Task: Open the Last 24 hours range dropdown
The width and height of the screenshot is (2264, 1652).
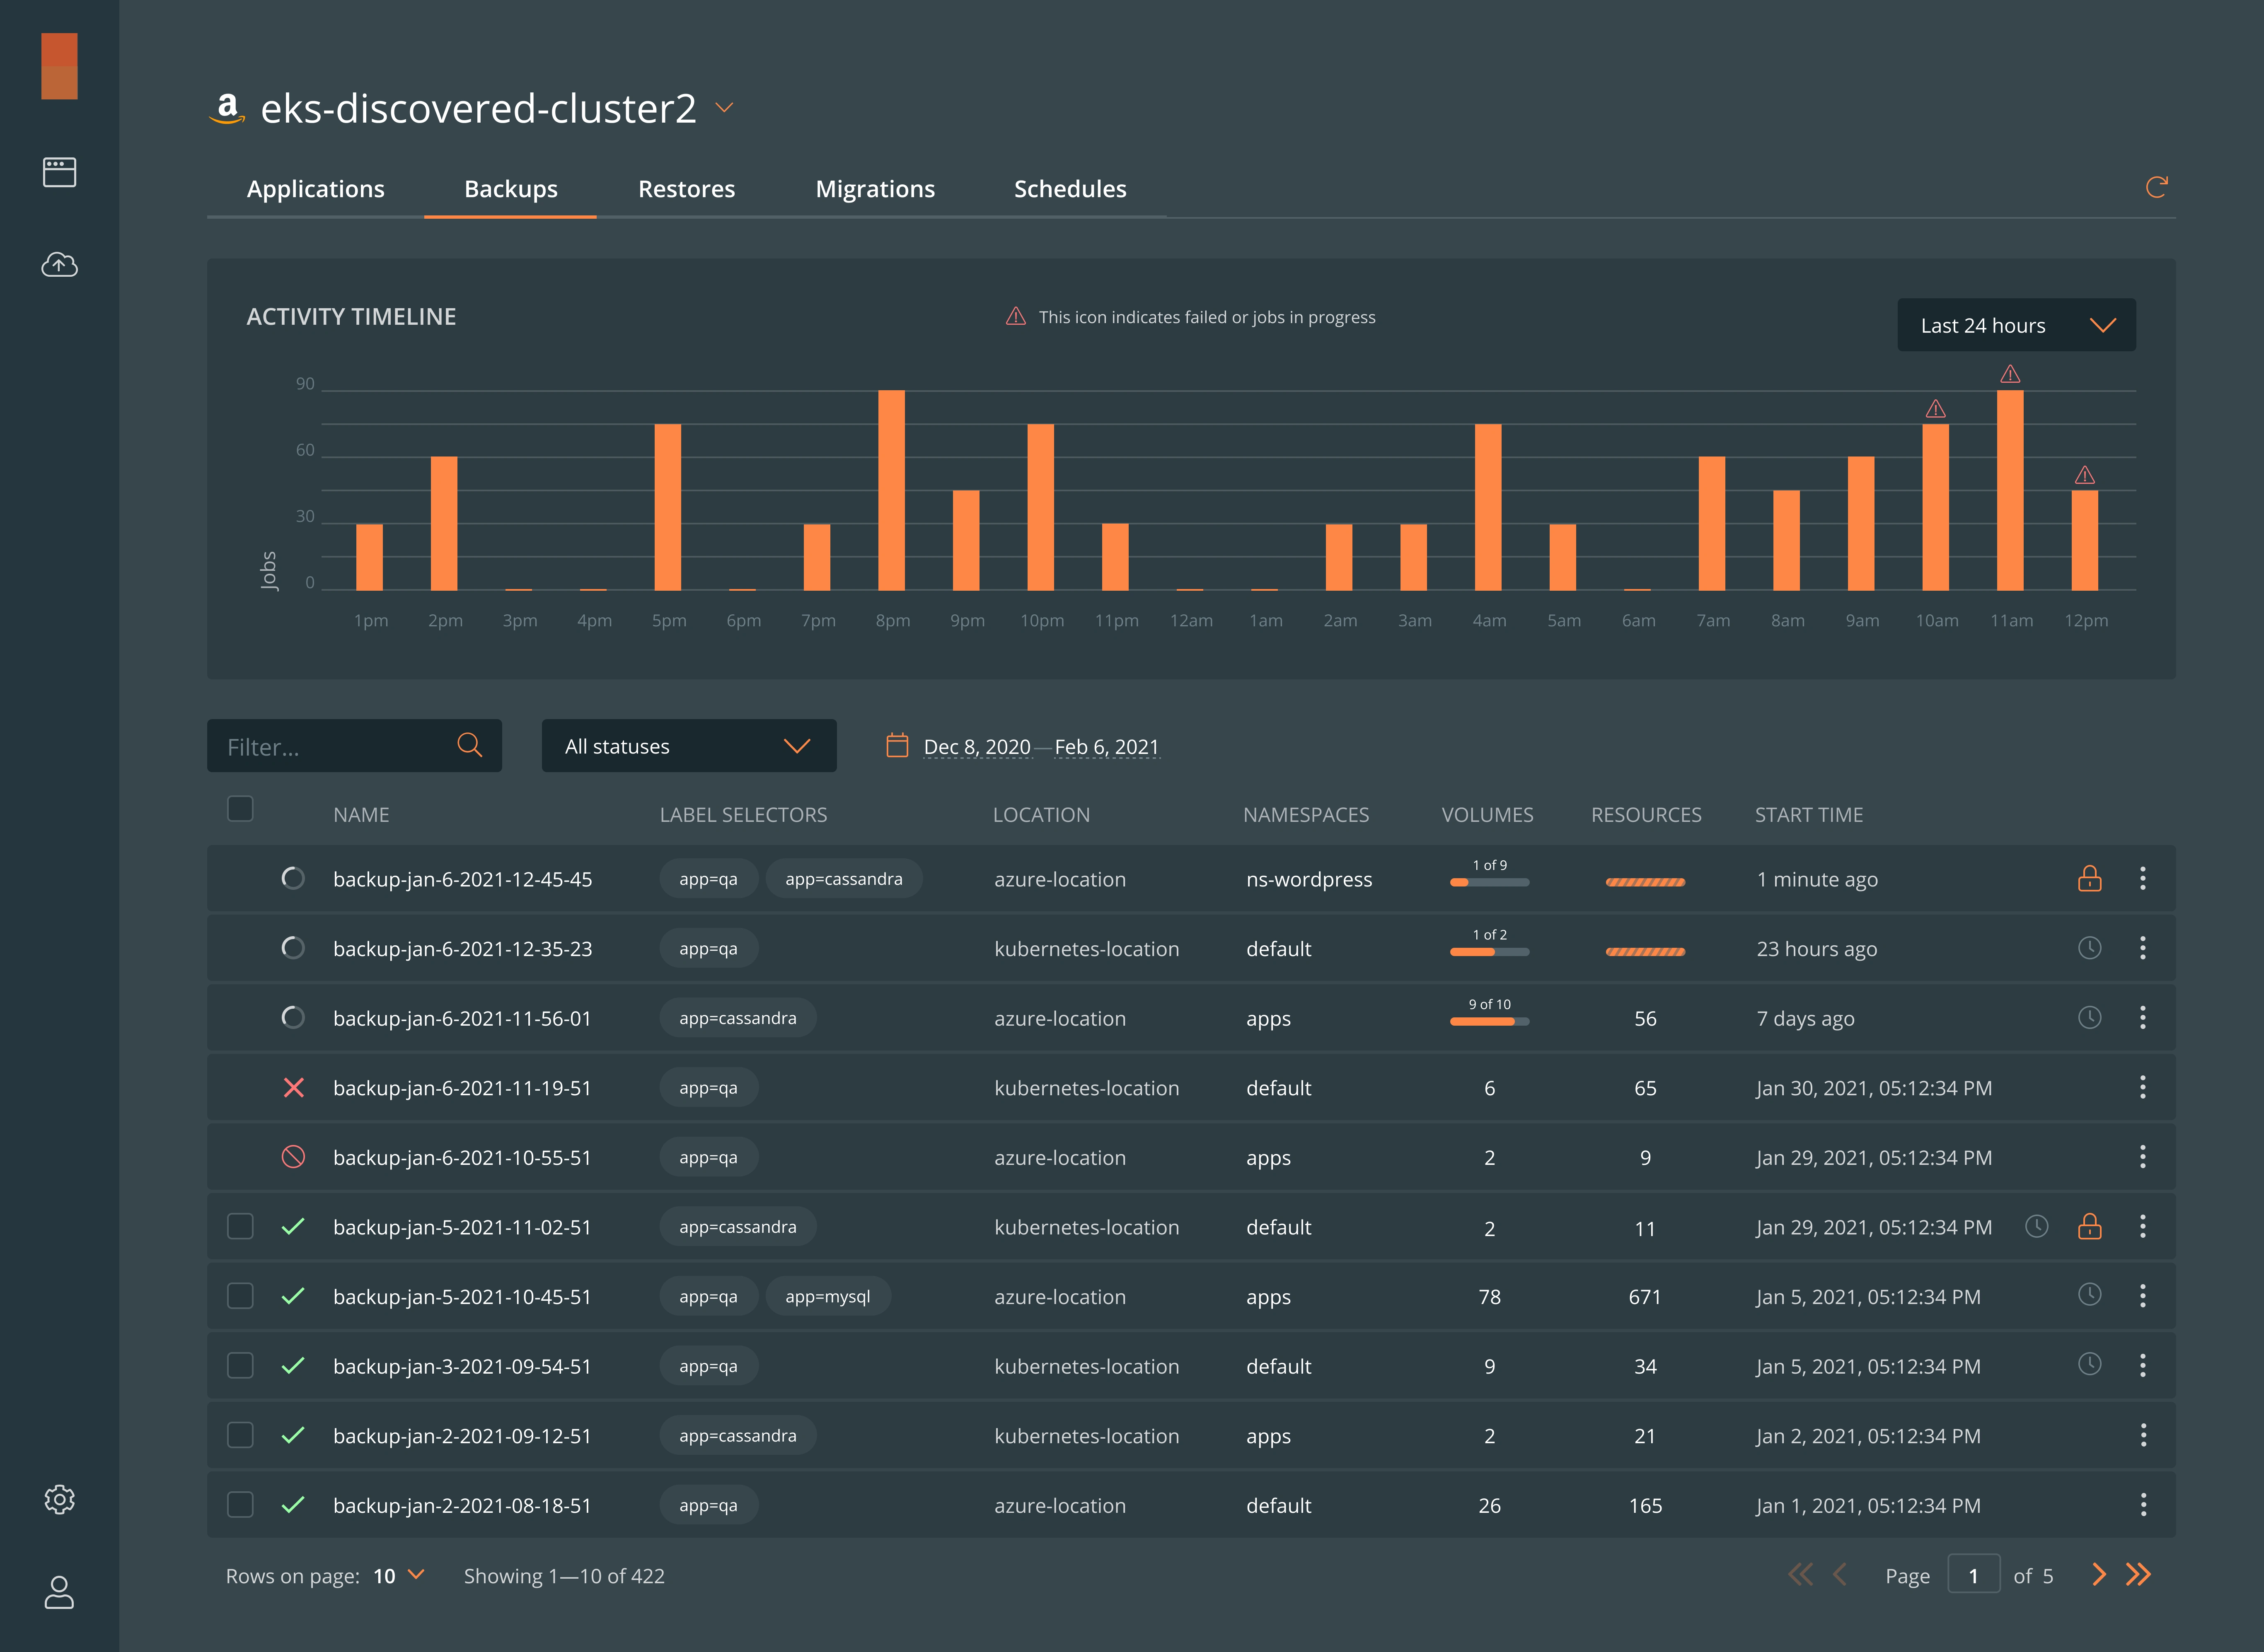Action: (2016, 325)
